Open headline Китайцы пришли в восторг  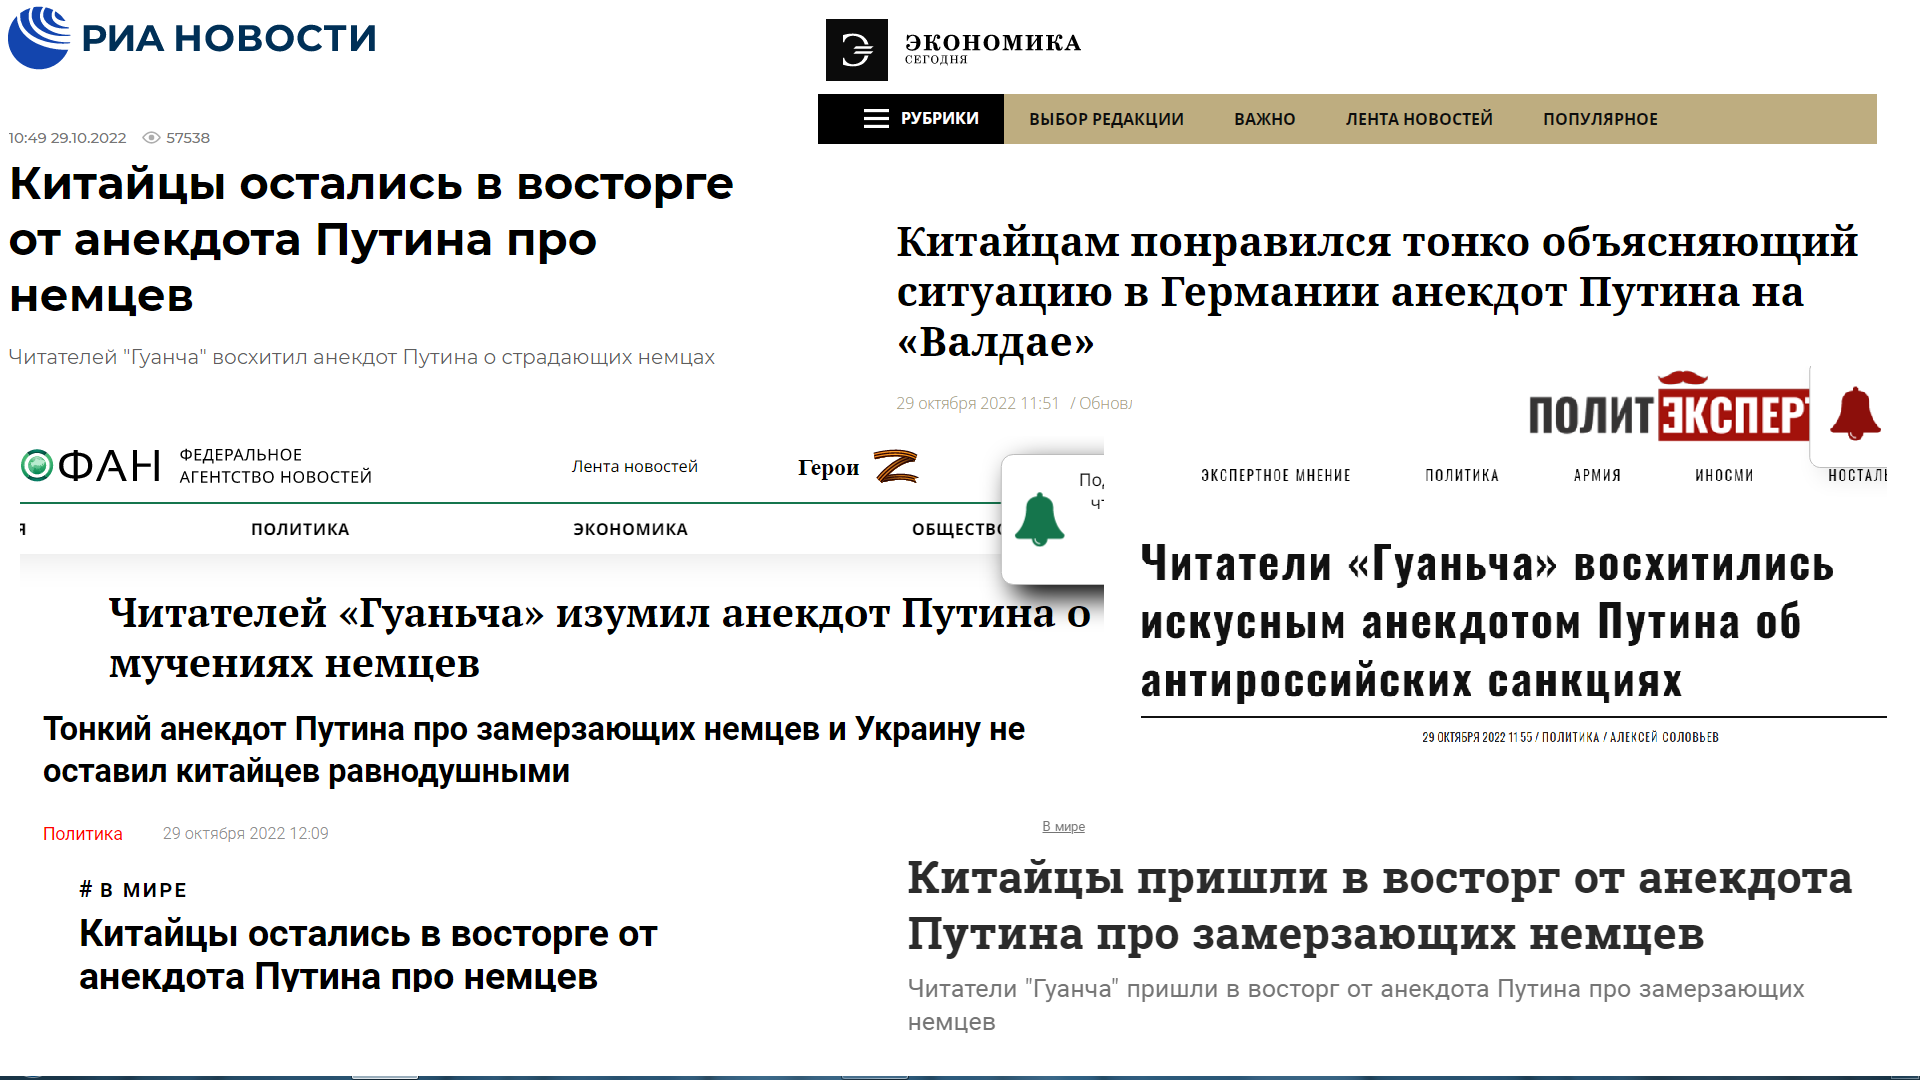coord(1380,905)
